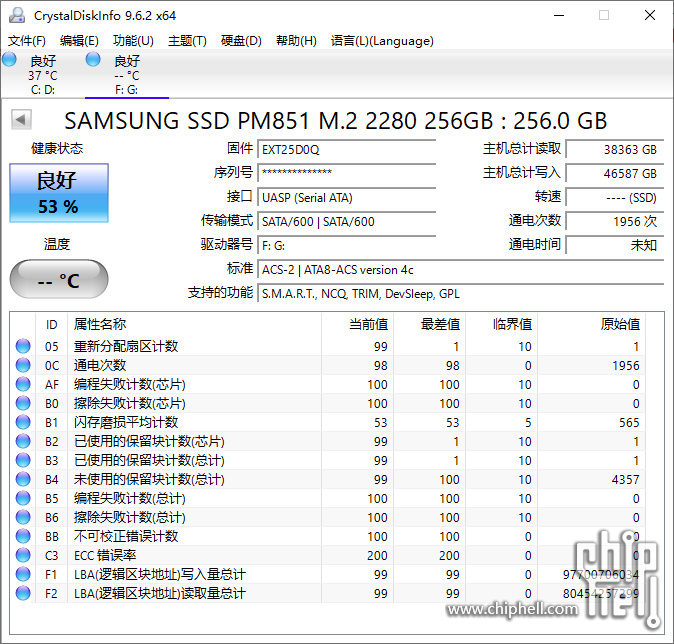
Task: Select the 闪存磨损平均计数 attribute name
Action: pos(126,422)
